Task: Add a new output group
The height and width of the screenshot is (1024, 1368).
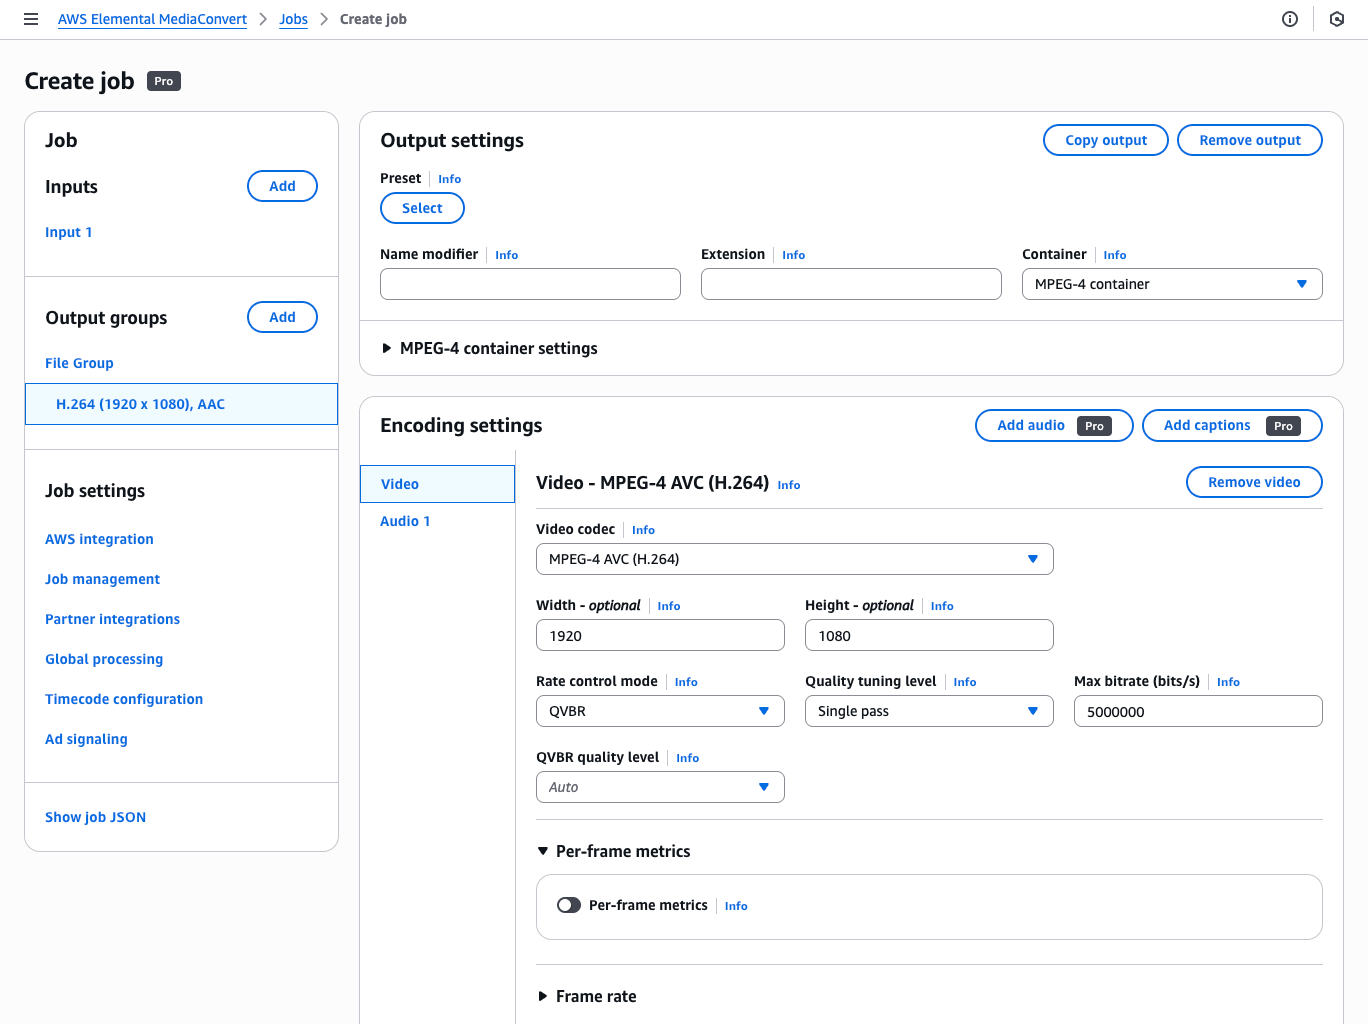Action: coord(282,317)
